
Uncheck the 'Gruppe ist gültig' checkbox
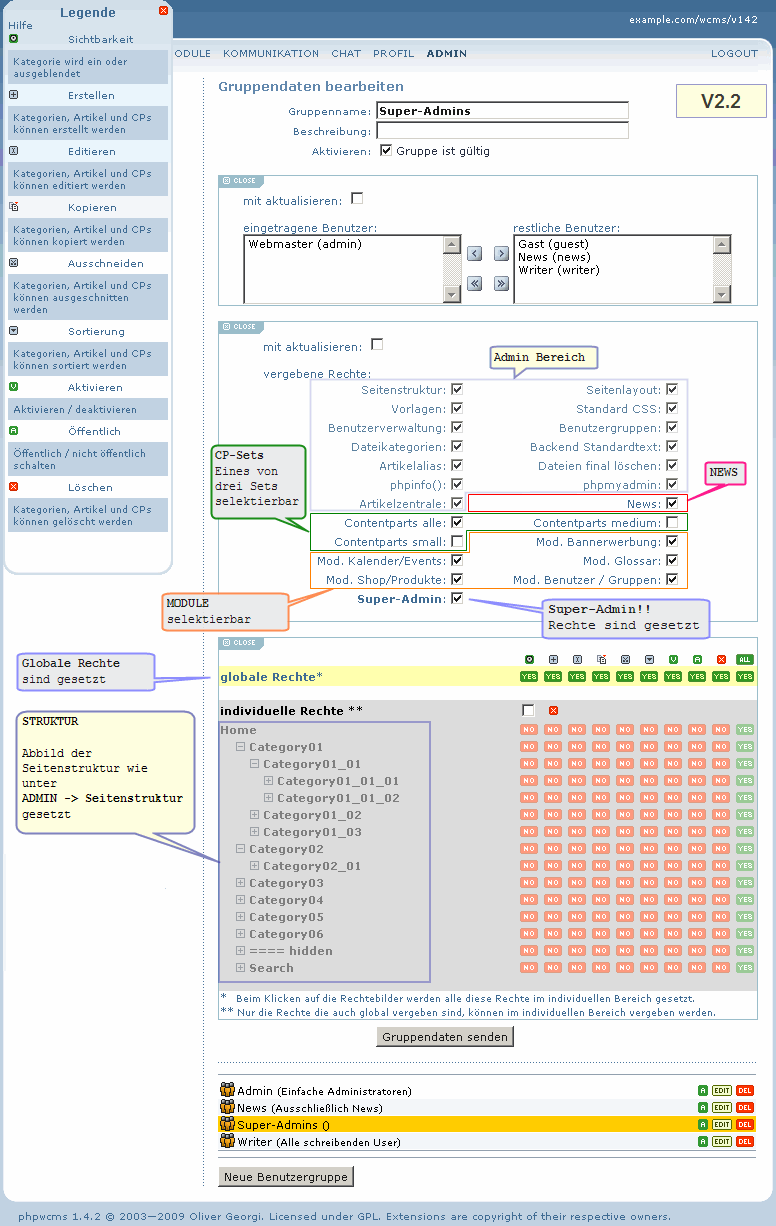coord(386,151)
